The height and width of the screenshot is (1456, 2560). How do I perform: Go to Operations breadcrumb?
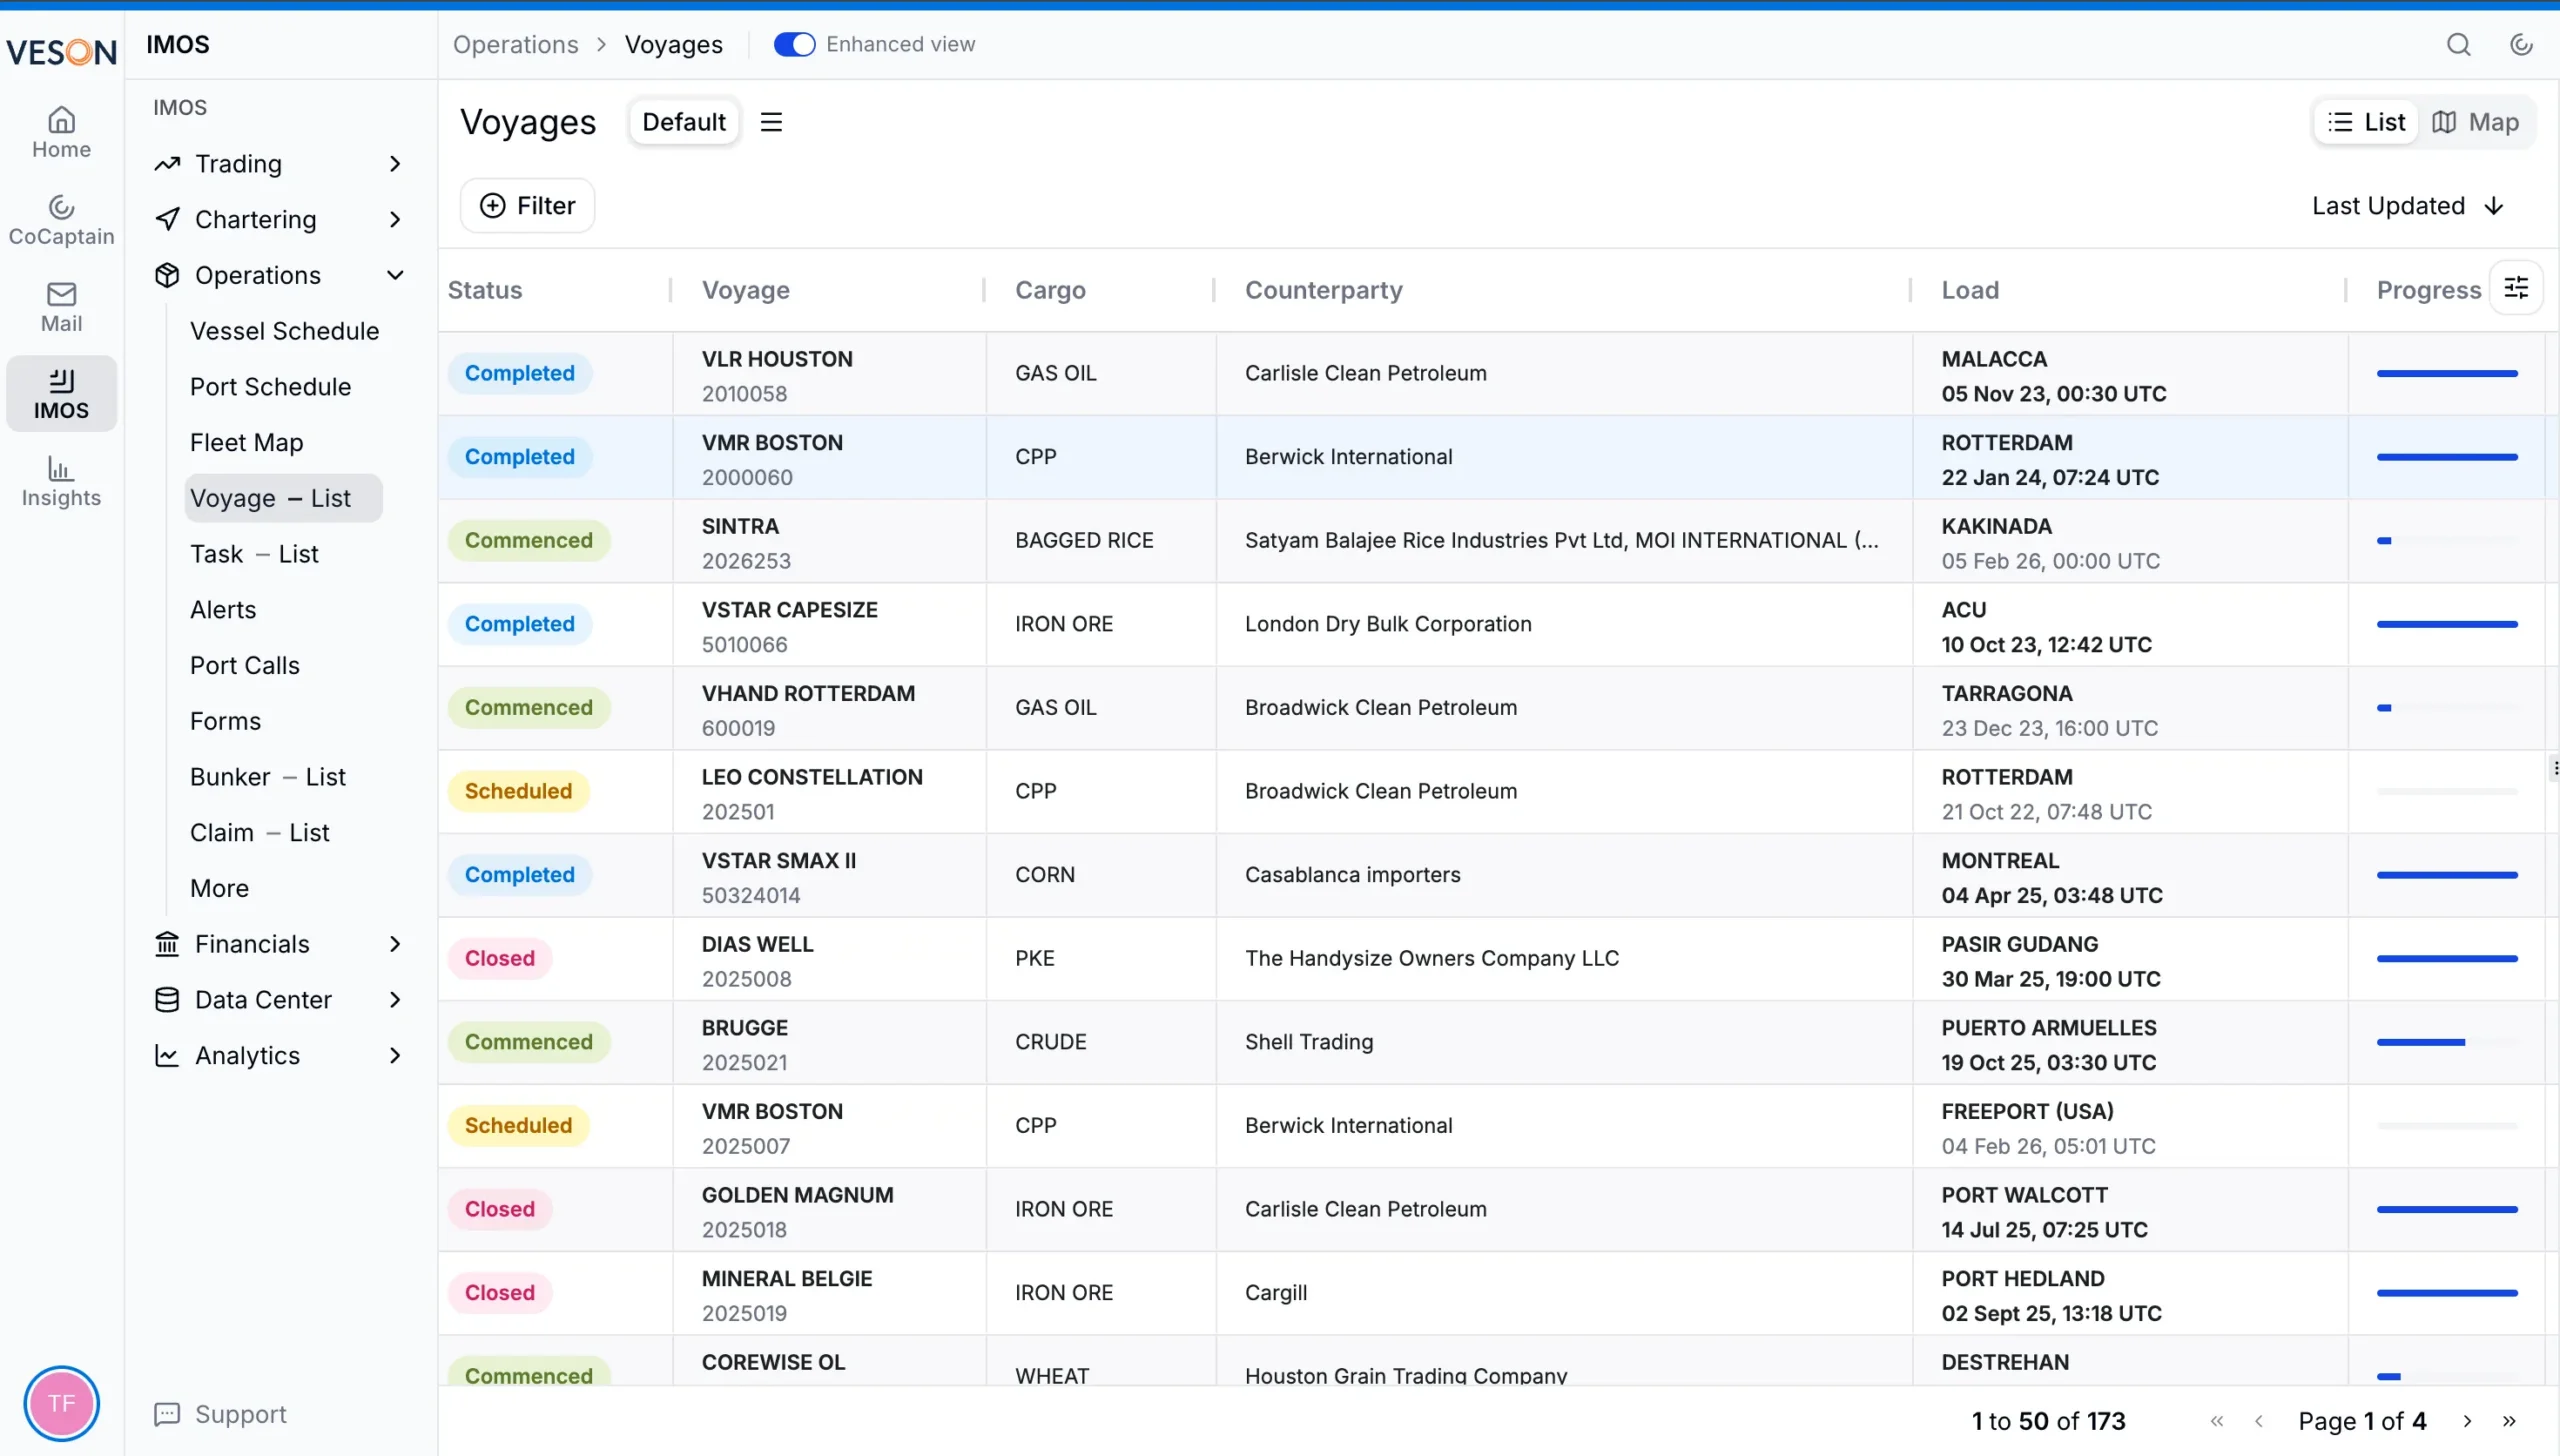point(515,45)
